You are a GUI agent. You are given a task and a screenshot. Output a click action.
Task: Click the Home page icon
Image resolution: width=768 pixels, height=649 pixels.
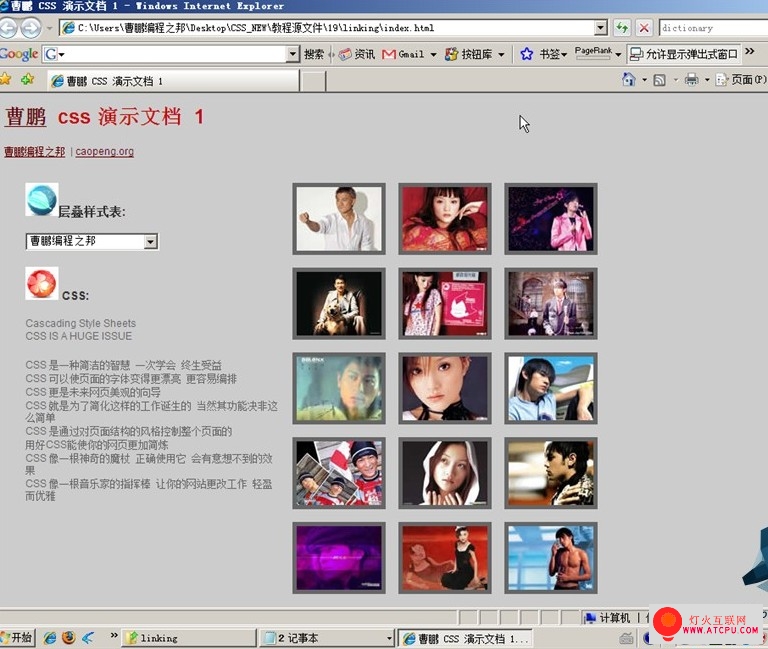(629, 79)
